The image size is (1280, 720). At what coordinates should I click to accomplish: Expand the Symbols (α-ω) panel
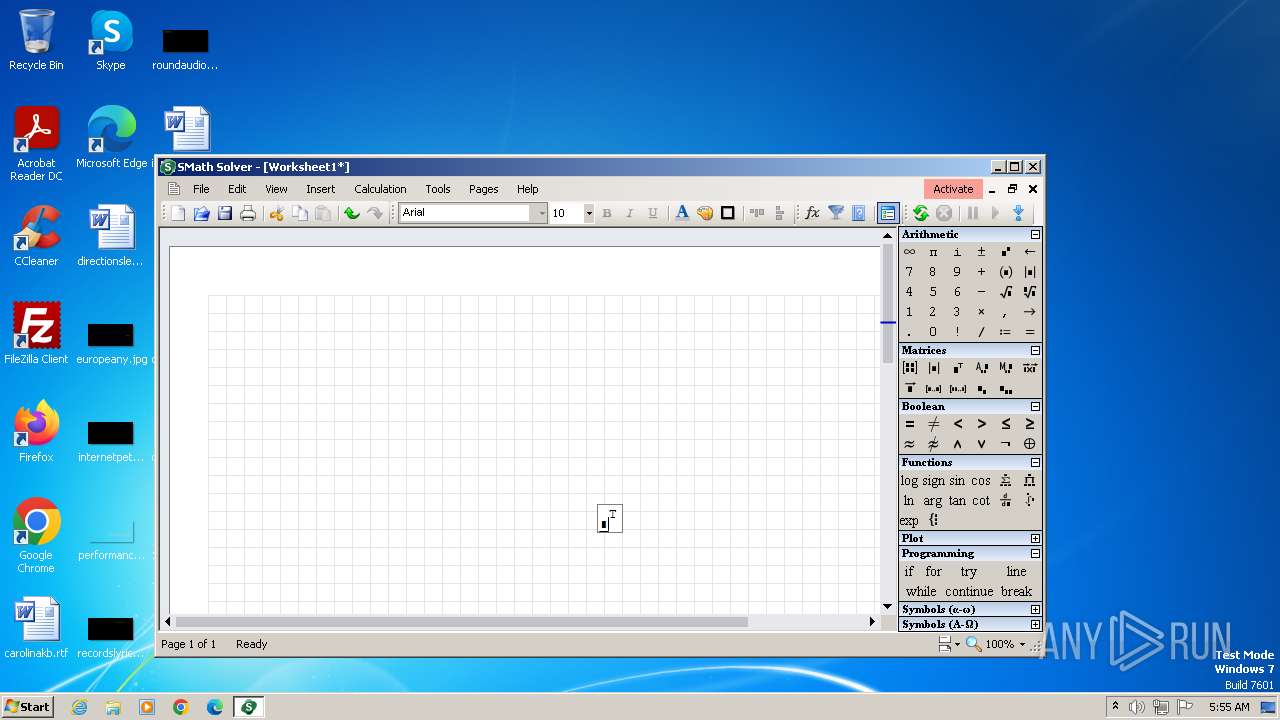click(x=1035, y=610)
